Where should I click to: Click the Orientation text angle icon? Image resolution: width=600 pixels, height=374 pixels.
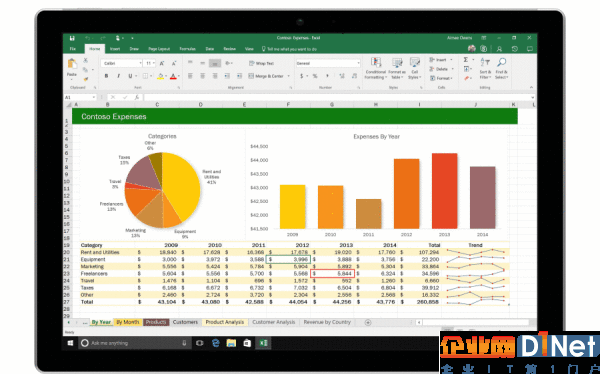tap(228, 63)
